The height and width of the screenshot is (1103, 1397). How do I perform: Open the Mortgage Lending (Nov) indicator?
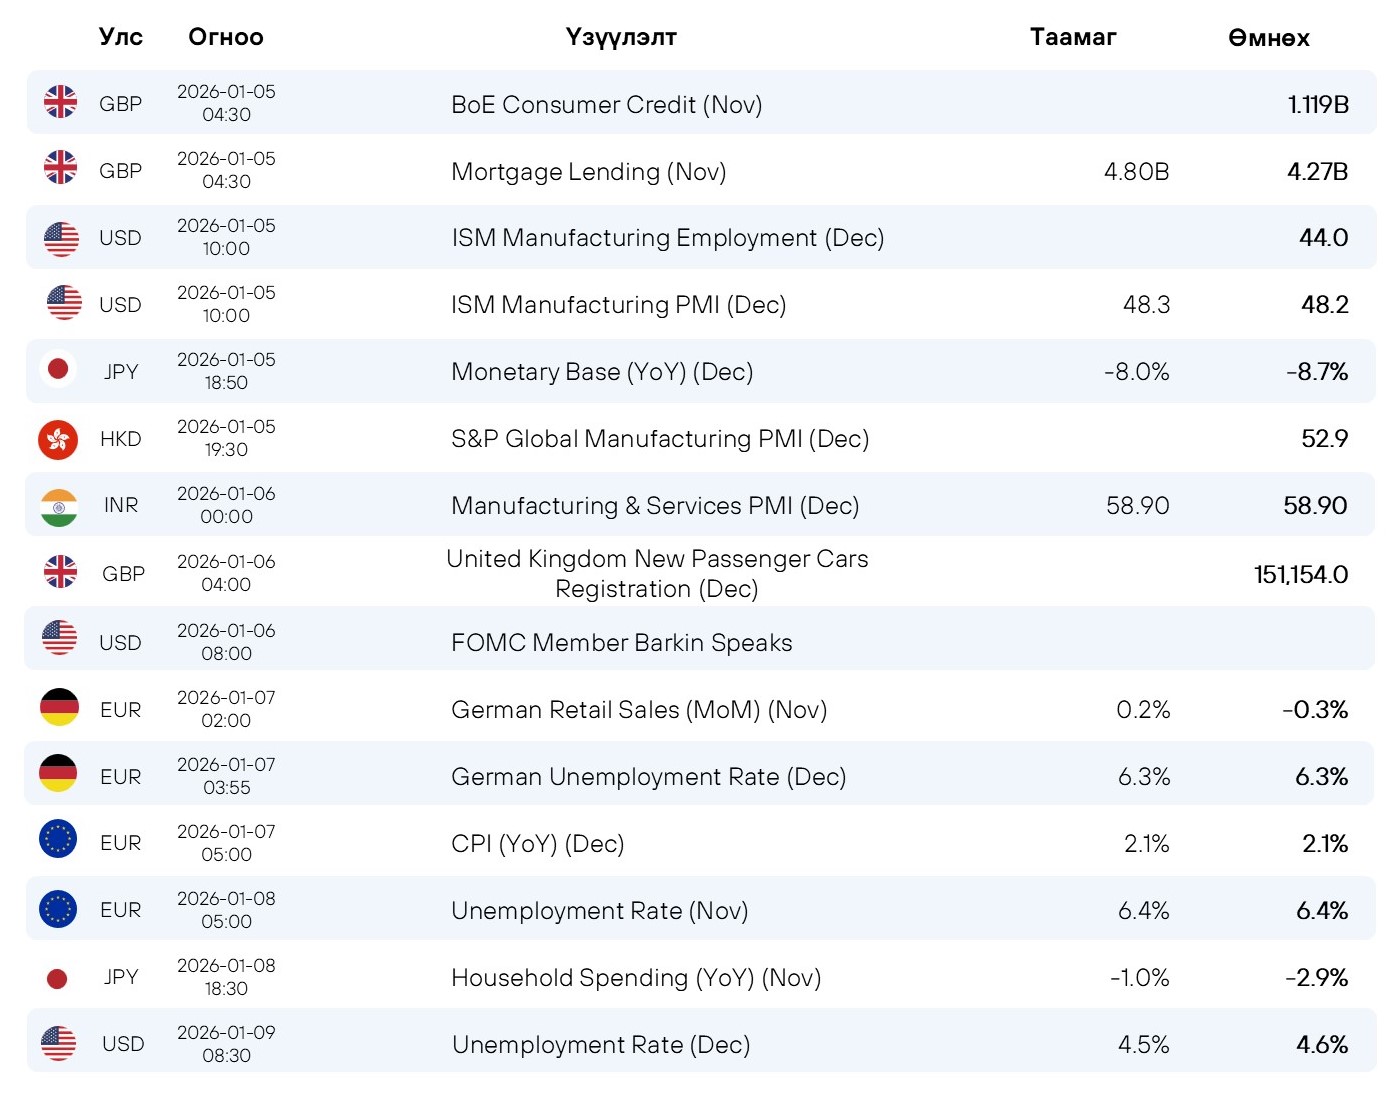click(588, 172)
